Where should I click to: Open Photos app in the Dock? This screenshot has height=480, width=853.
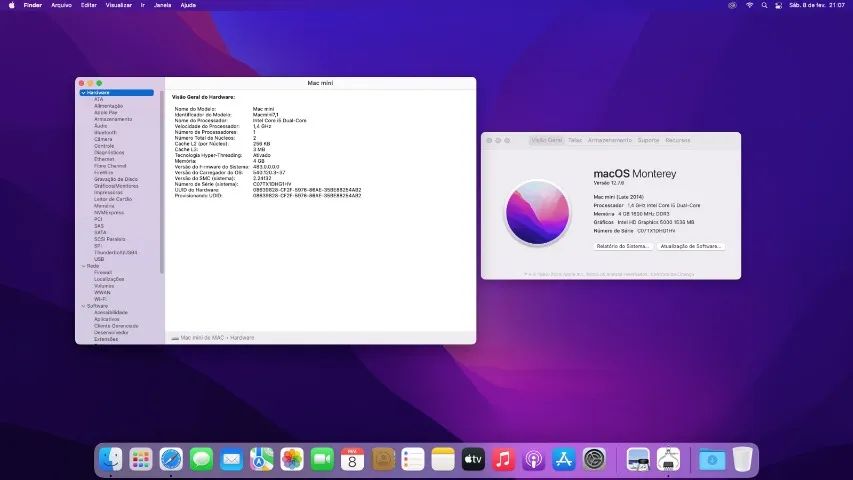pos(292,460)
